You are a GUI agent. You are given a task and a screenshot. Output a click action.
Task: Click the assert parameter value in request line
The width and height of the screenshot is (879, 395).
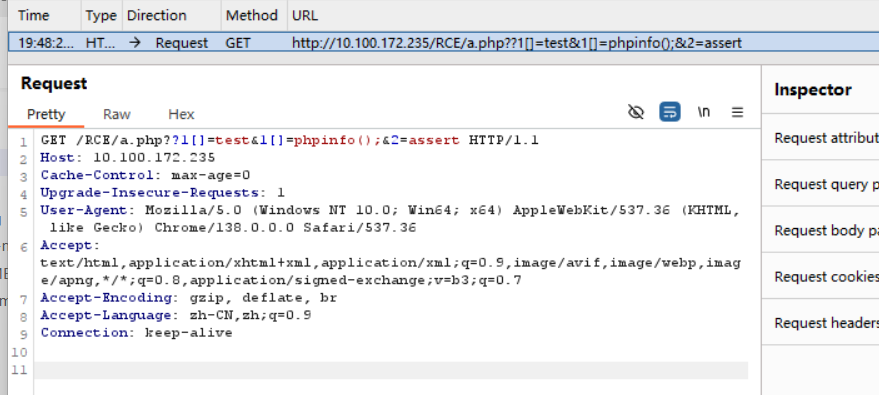tap(434, 141)
